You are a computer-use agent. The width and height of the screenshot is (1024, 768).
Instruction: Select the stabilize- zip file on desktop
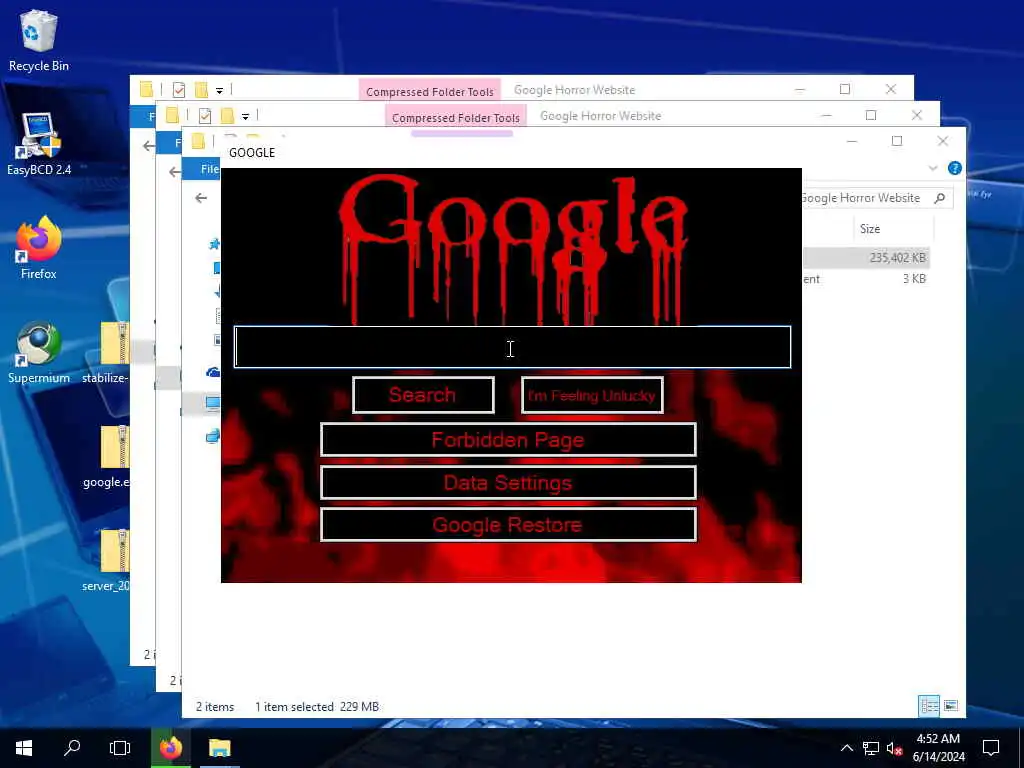108,353
